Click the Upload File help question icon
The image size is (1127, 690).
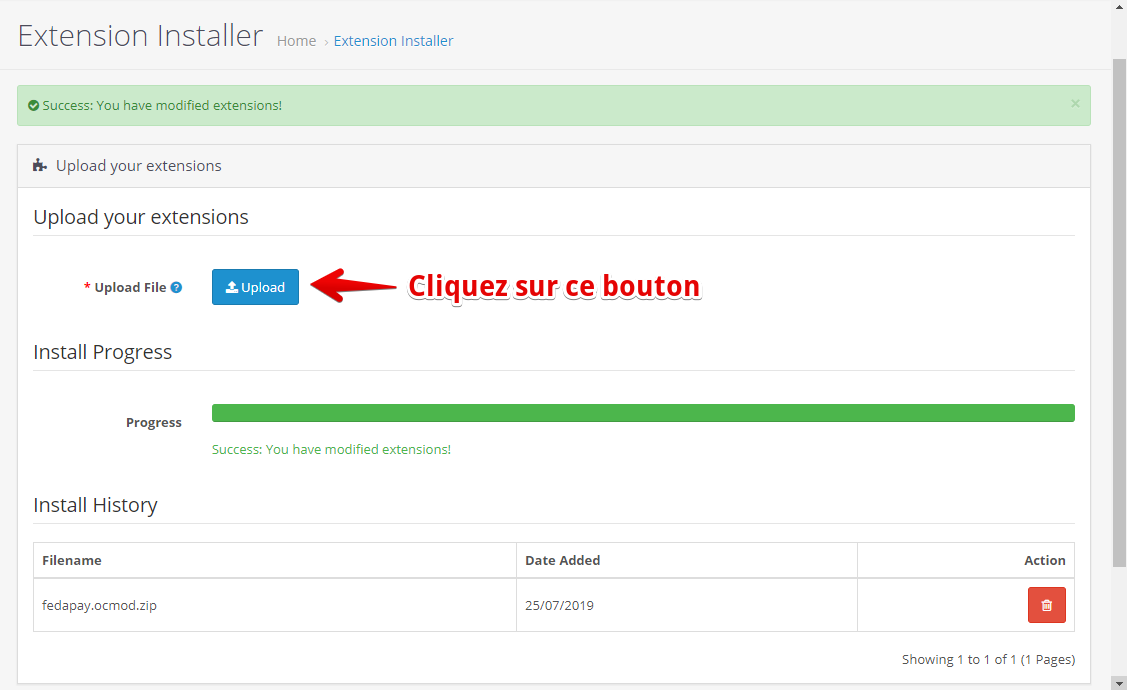coord(176,288)
